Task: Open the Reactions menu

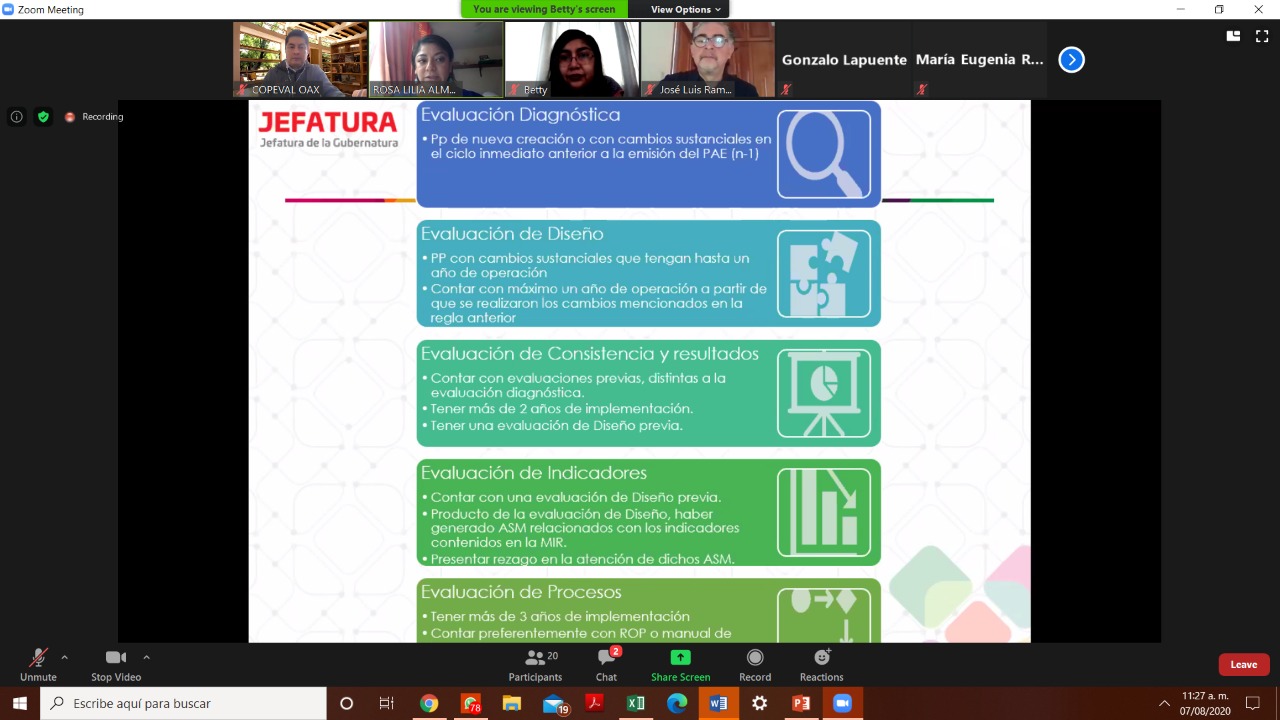Action: click(x=821, y=664)
